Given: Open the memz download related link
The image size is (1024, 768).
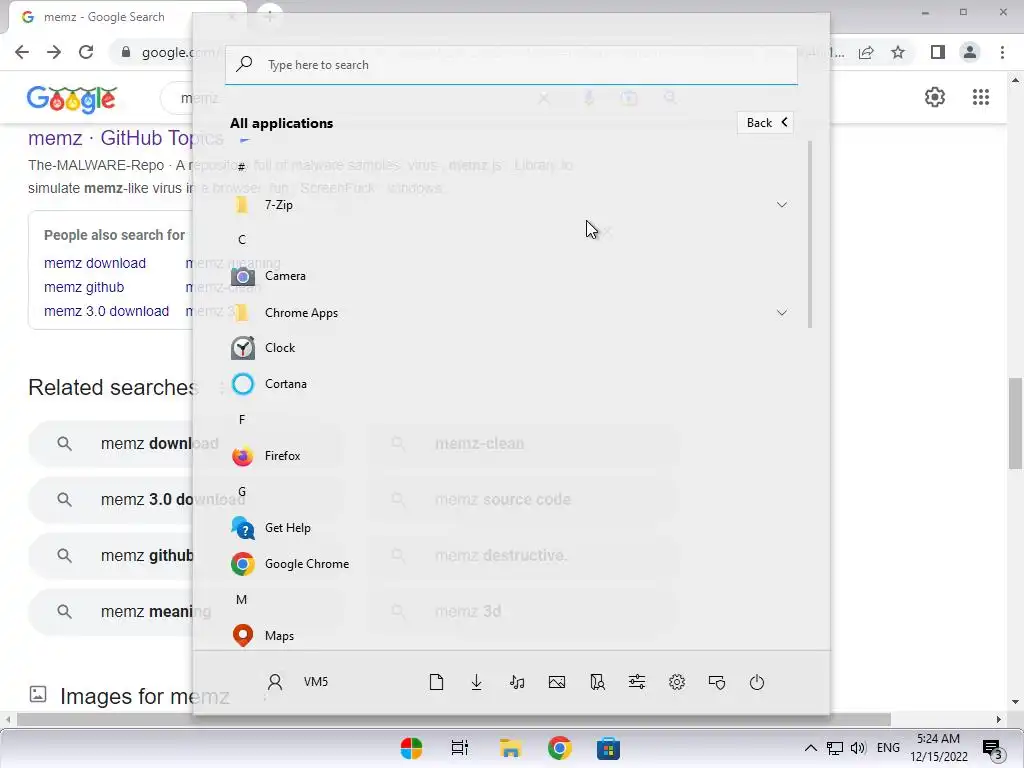Looking at the screenshot, I should click(95, 263).
